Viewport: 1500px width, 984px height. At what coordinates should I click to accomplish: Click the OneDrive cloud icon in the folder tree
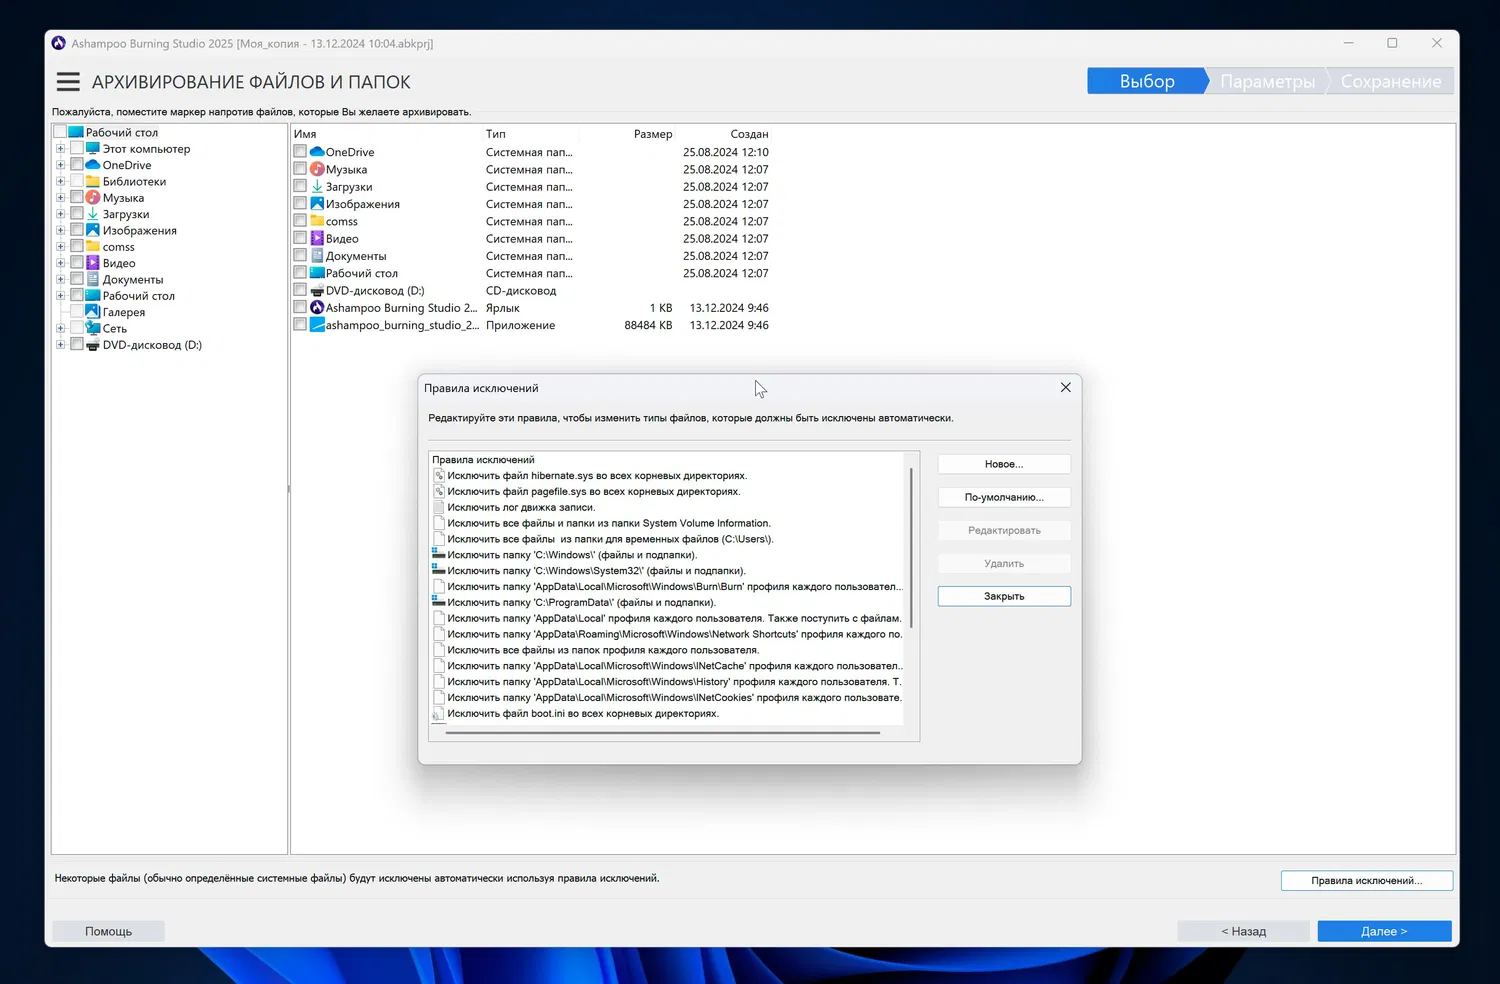point(93,165)
